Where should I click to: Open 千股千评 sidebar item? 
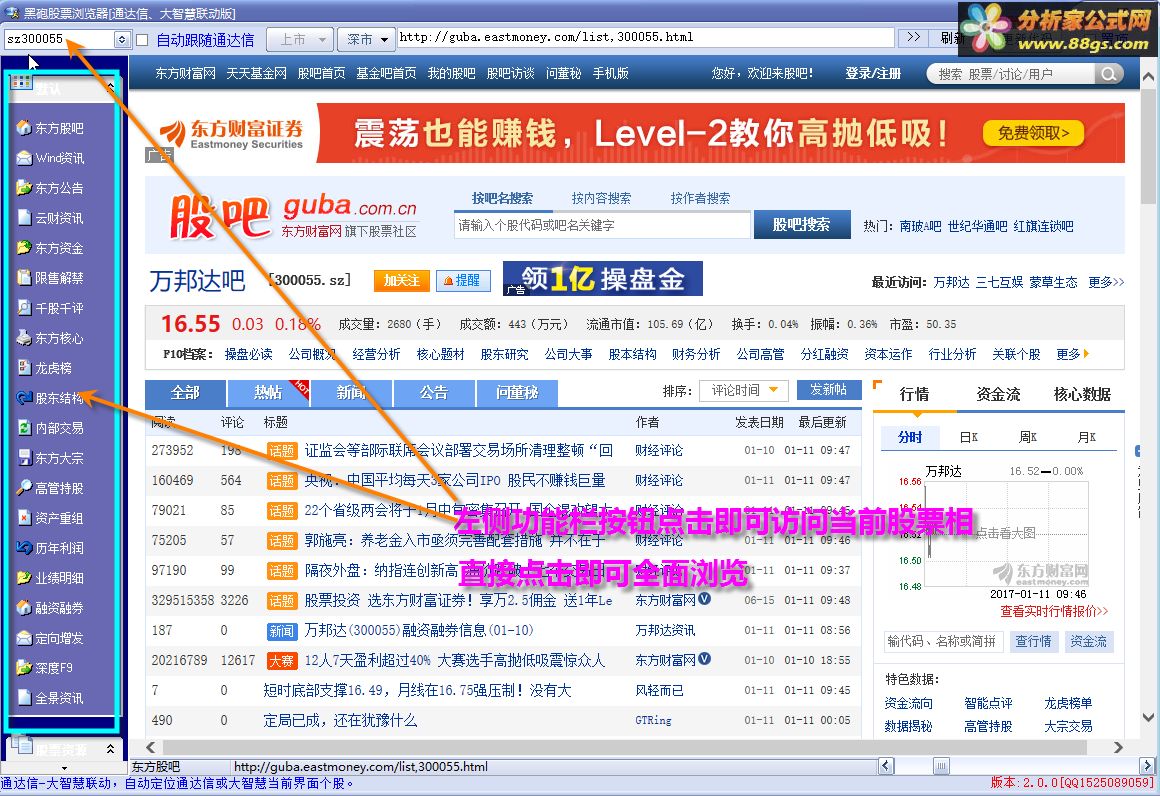(50, 308)
